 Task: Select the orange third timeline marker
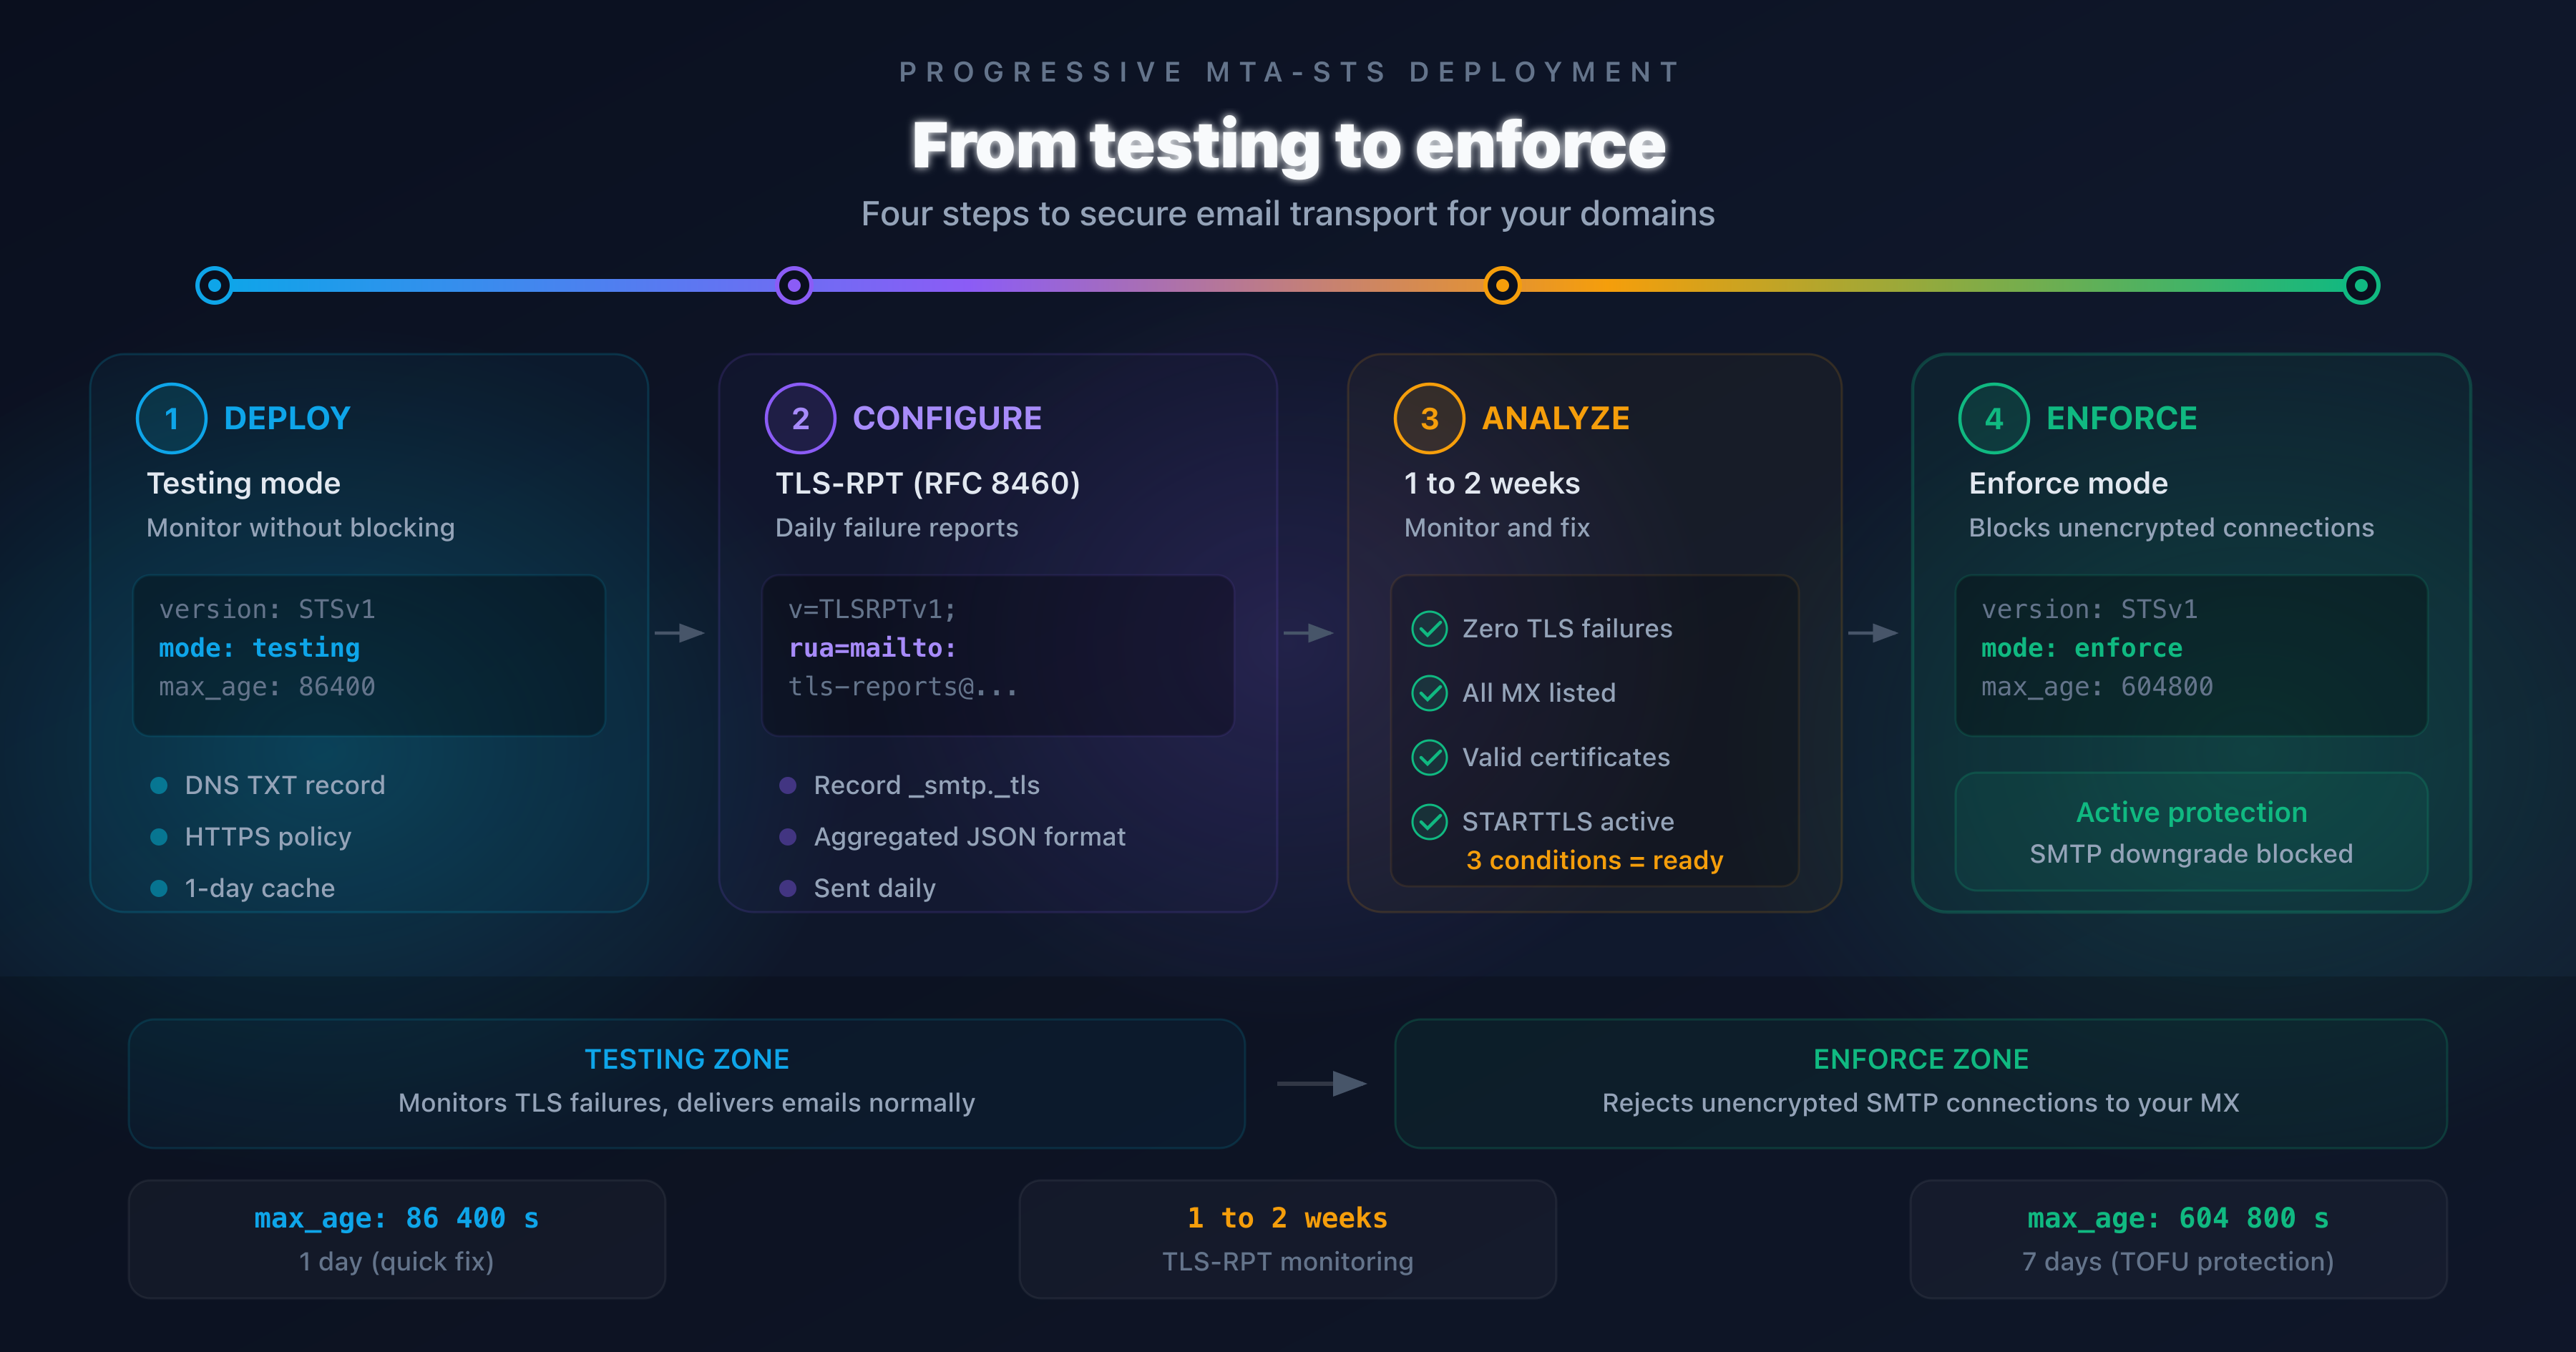click(x=1502, y=285)
